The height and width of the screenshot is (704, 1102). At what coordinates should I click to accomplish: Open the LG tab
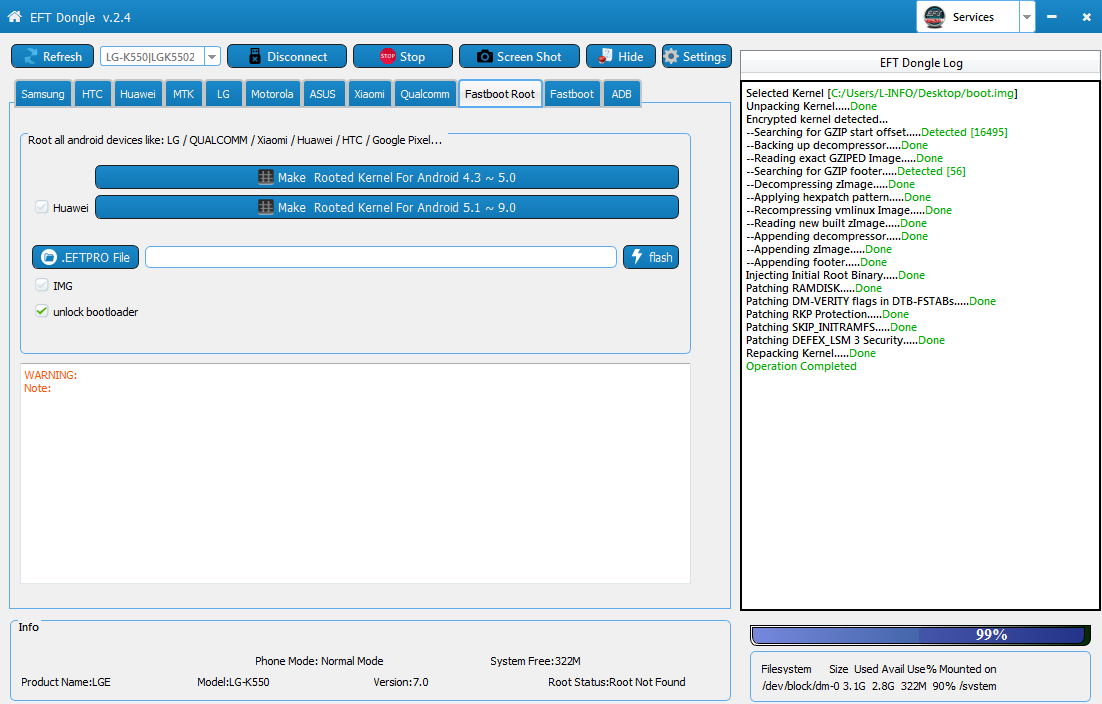pyautogui.click(x=223, y=94)
